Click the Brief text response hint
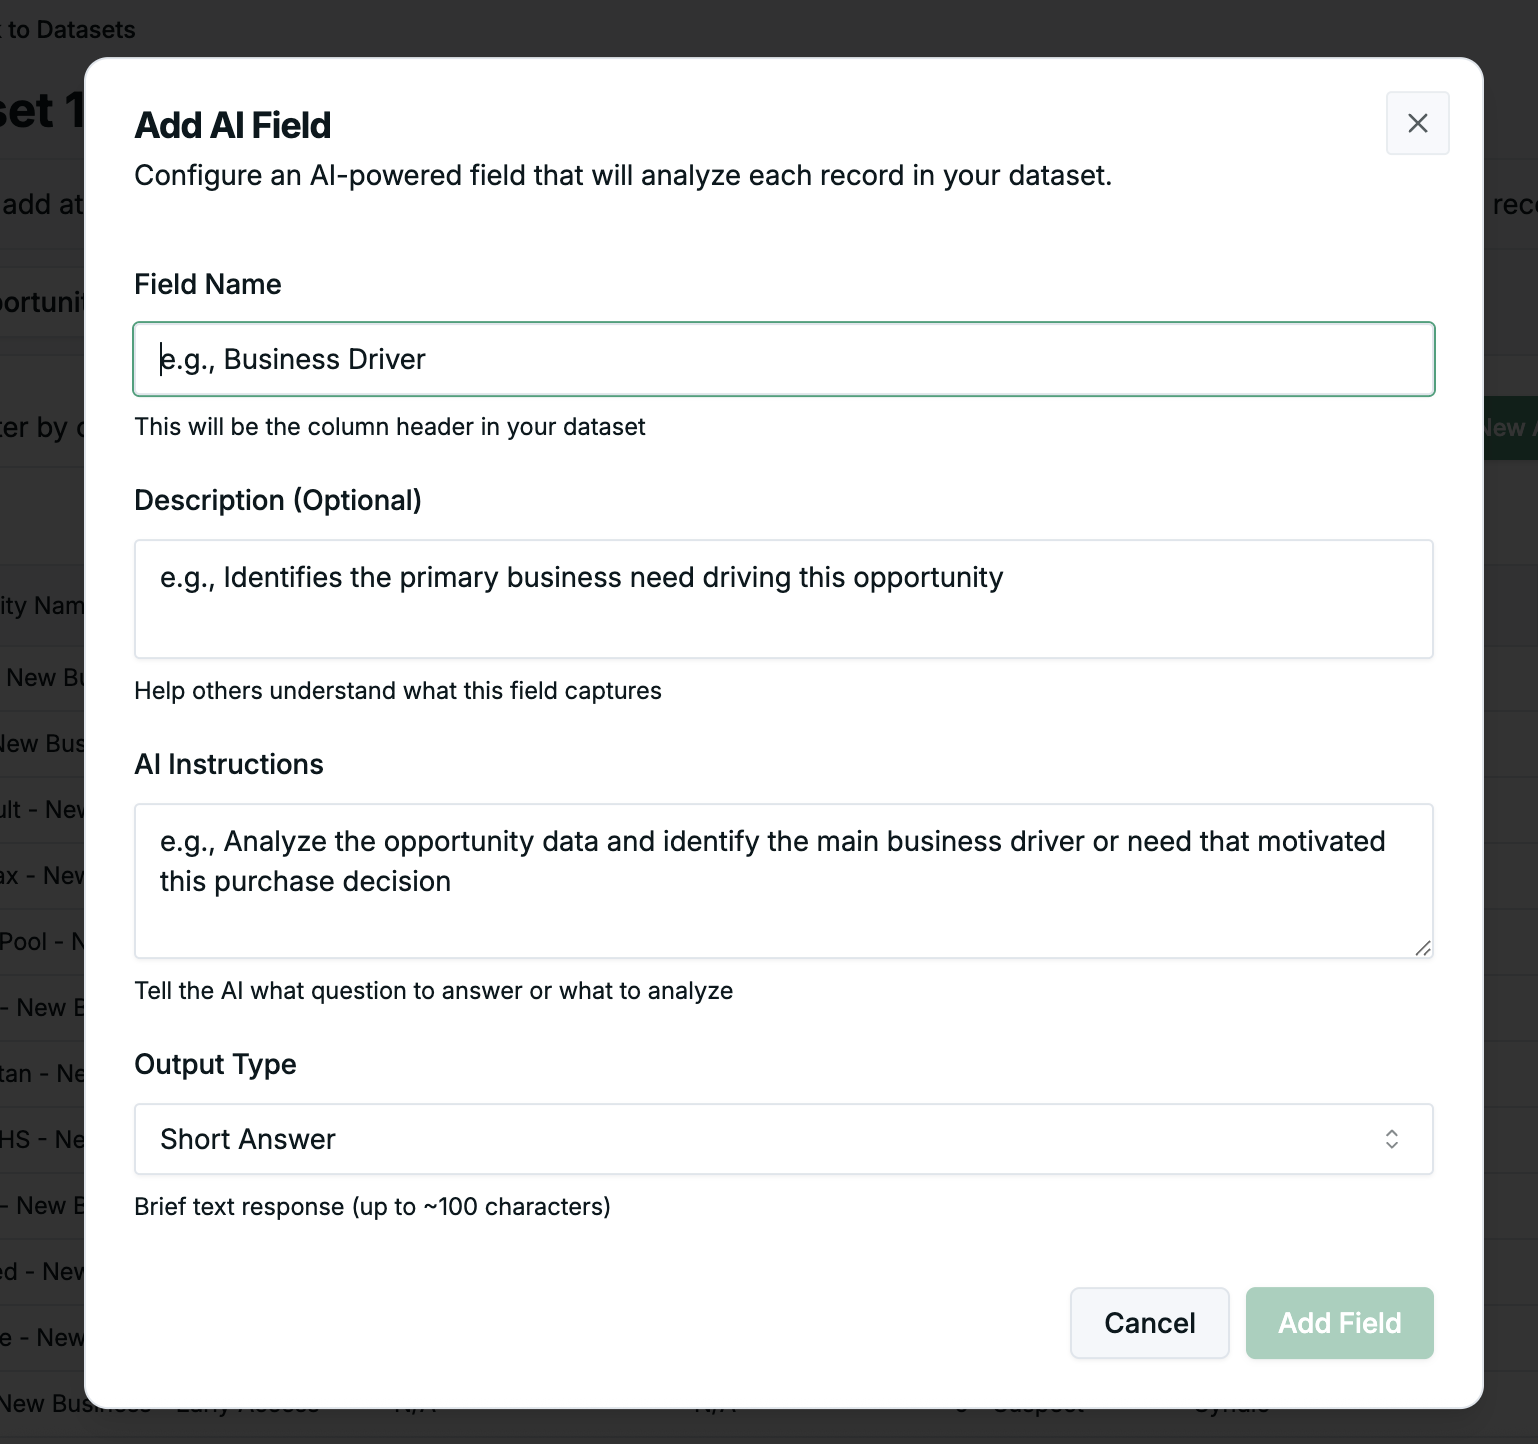1538x1444 pixels. click(x=372, y=1207)
